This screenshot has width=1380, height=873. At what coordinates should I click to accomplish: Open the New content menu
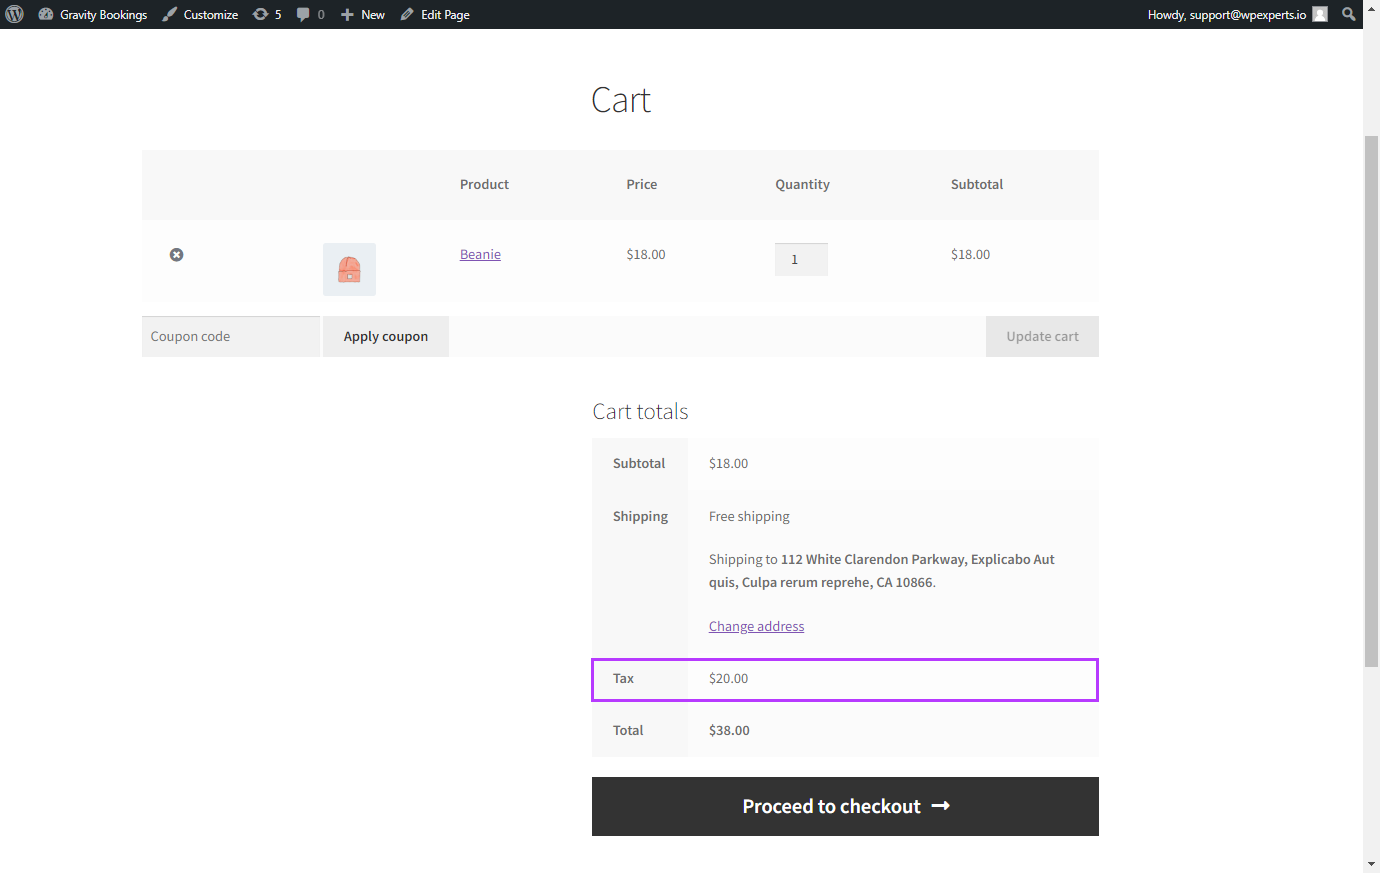point(362,14)
